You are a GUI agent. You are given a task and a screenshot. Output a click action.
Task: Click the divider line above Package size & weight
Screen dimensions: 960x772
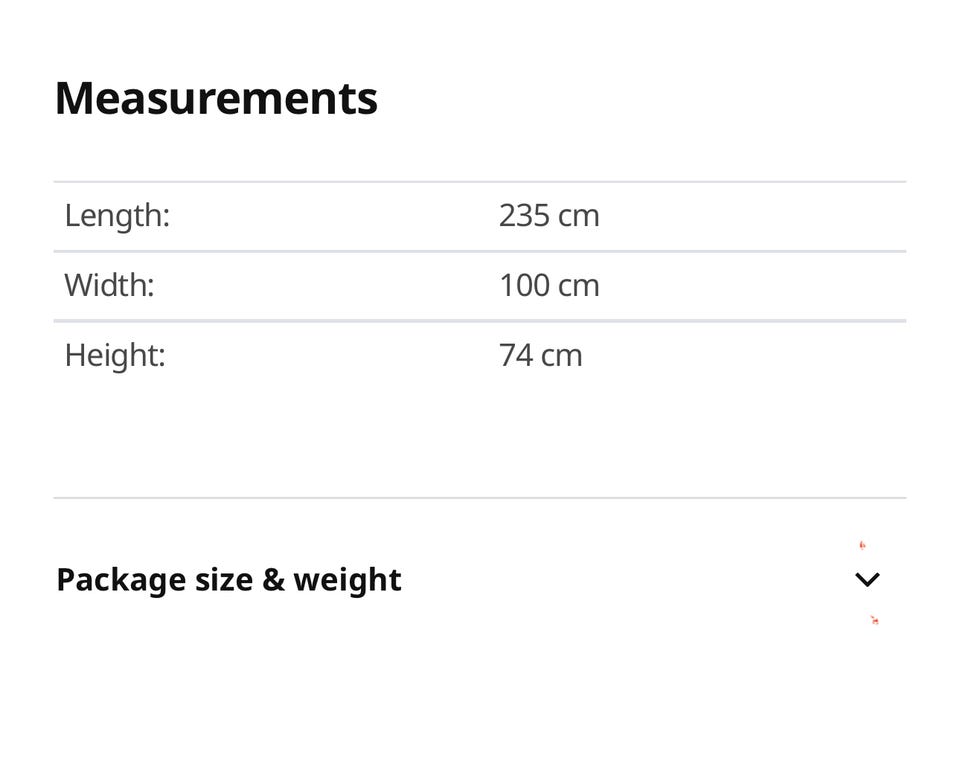pos(480,497)
